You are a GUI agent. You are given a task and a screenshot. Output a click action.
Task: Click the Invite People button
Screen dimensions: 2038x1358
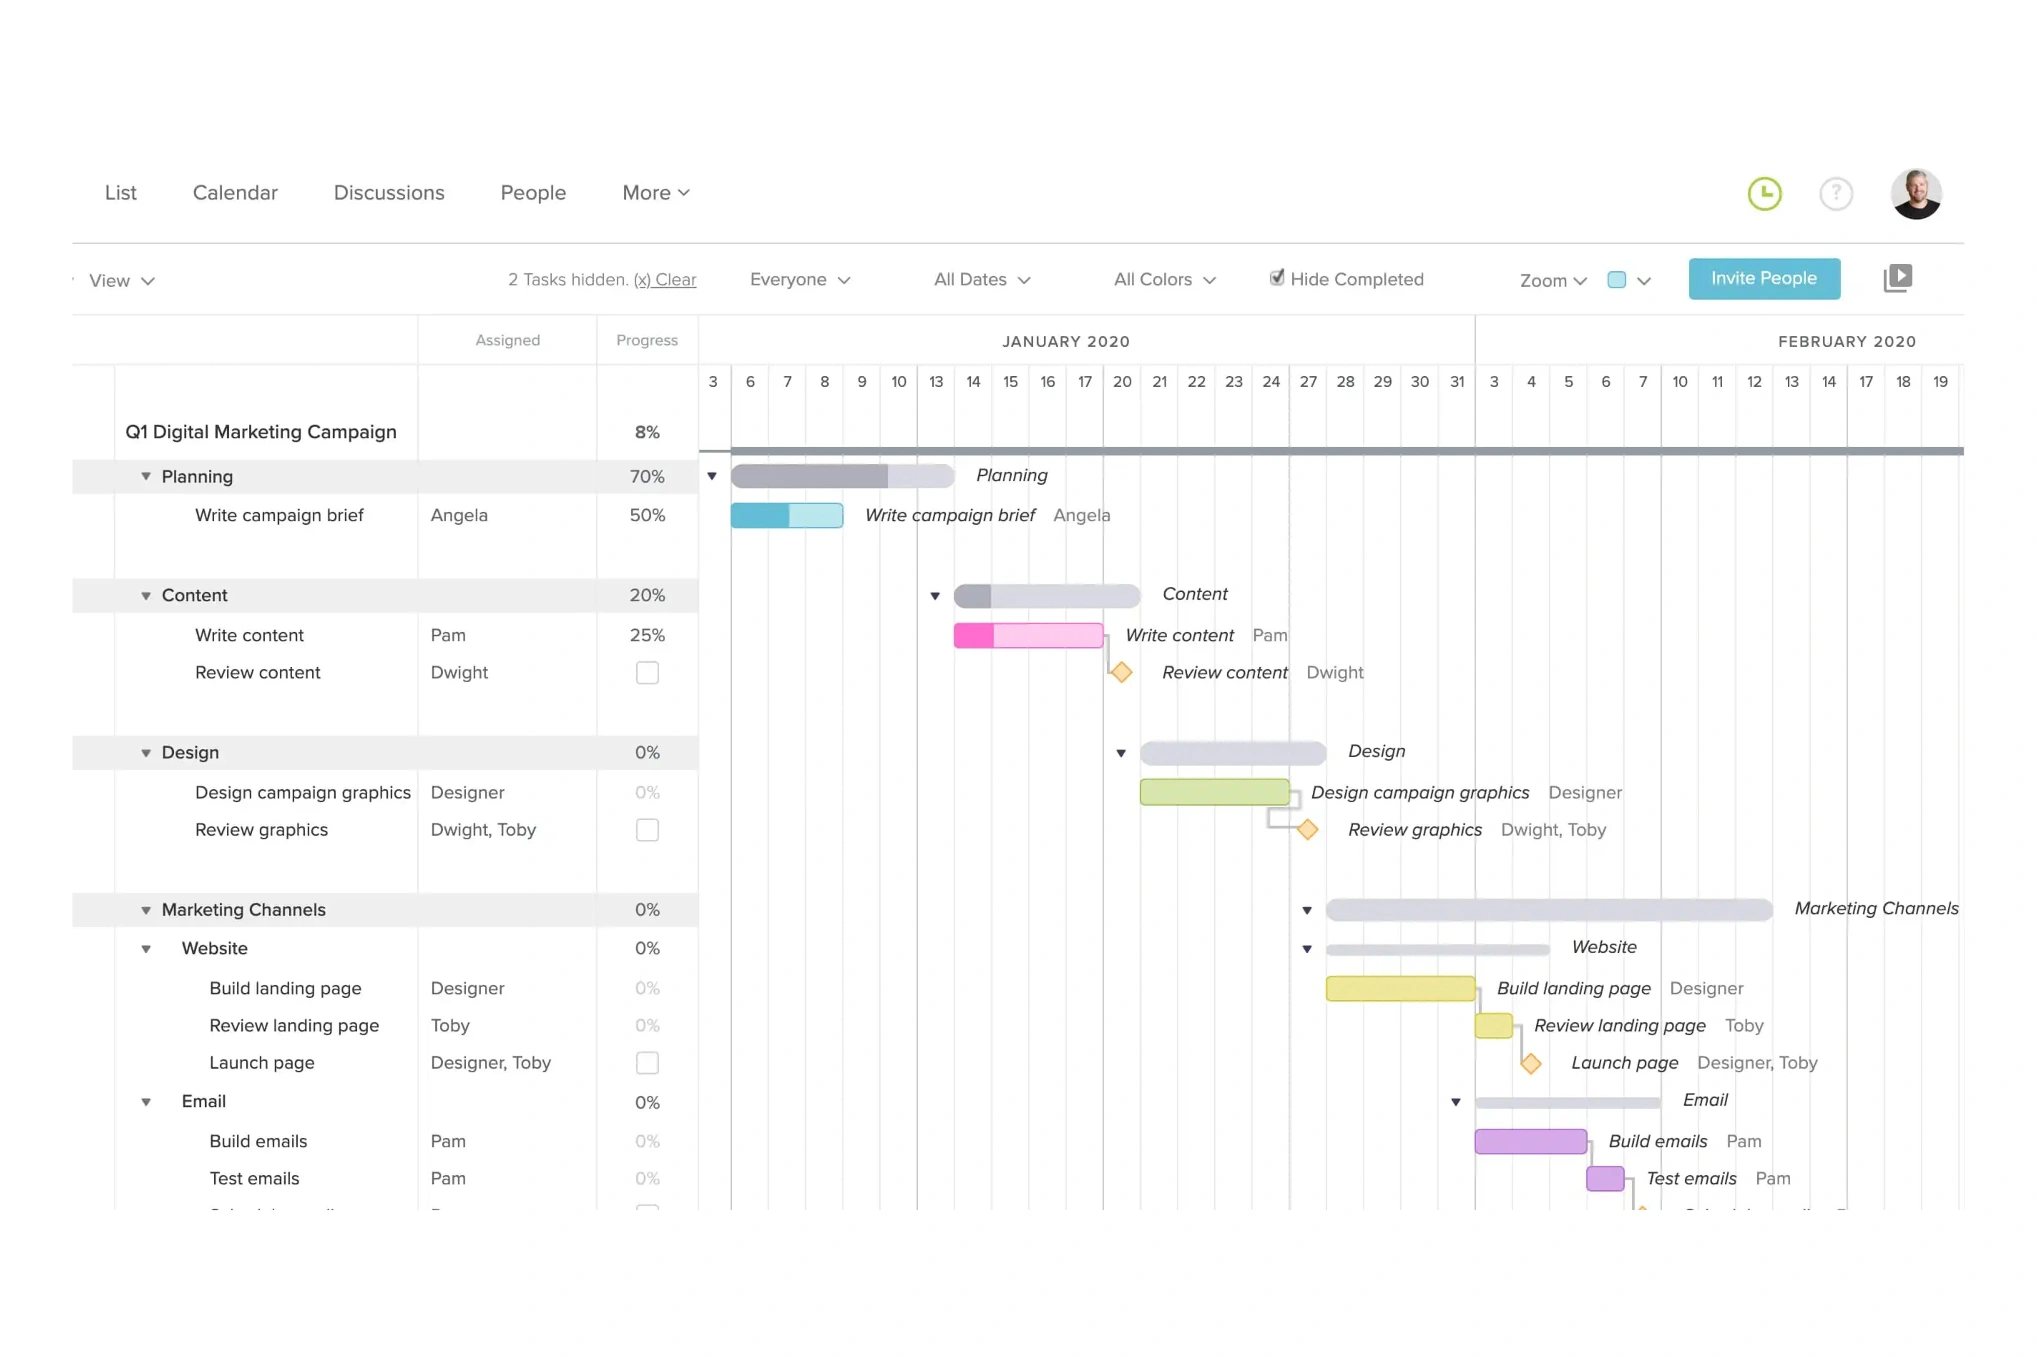tap(1763, 278)
